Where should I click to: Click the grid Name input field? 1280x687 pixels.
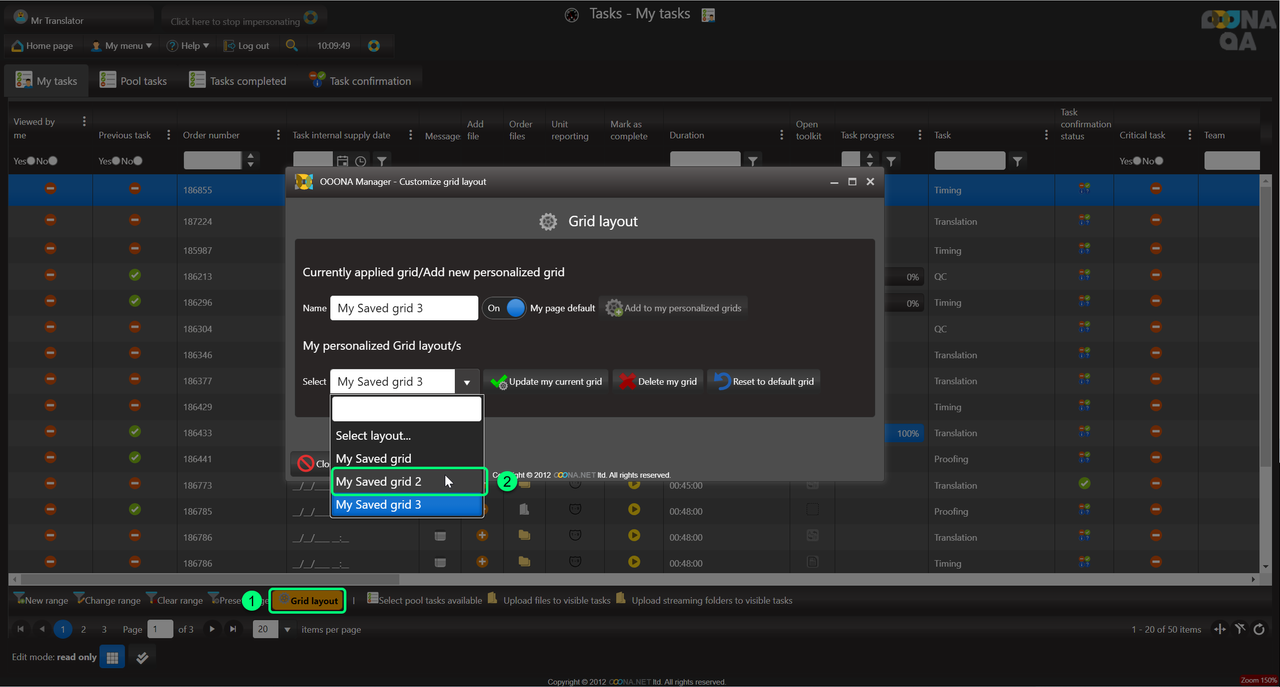pos(403,308)
